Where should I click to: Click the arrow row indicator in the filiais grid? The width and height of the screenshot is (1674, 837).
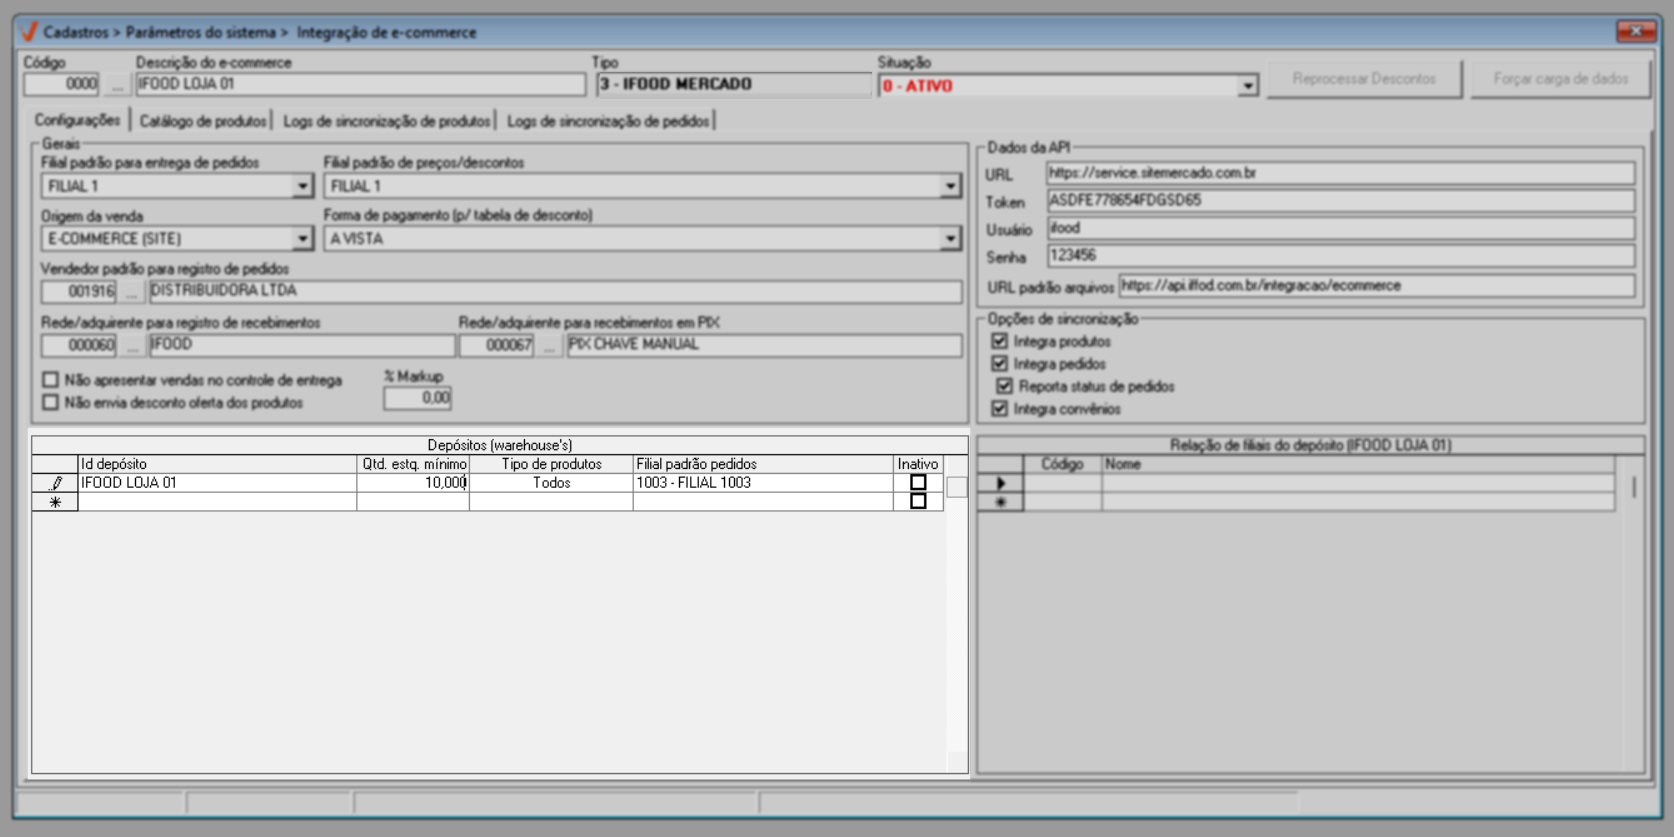(1000, 483)
